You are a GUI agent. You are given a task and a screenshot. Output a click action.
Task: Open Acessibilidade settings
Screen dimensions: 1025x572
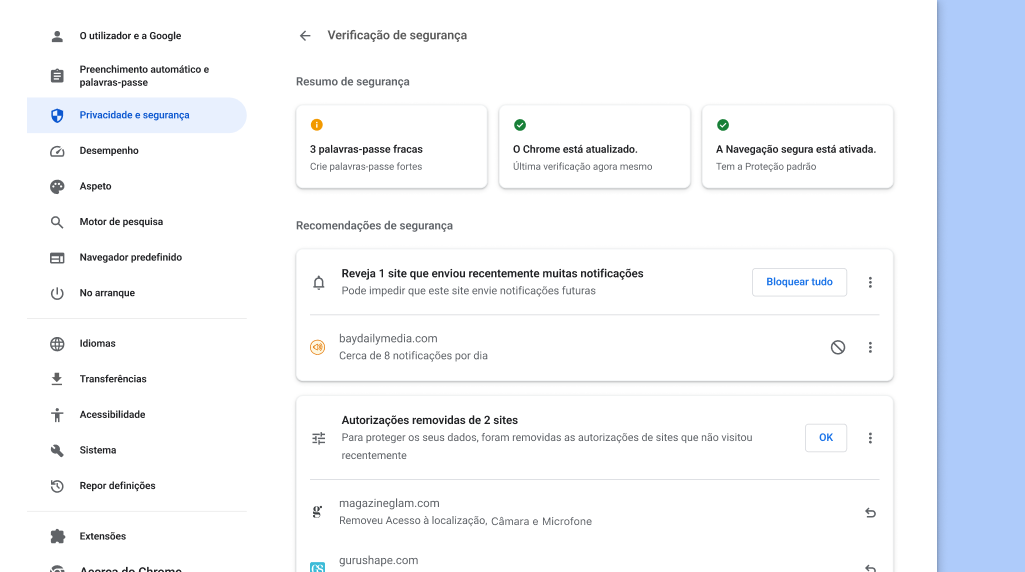point(137,415)
